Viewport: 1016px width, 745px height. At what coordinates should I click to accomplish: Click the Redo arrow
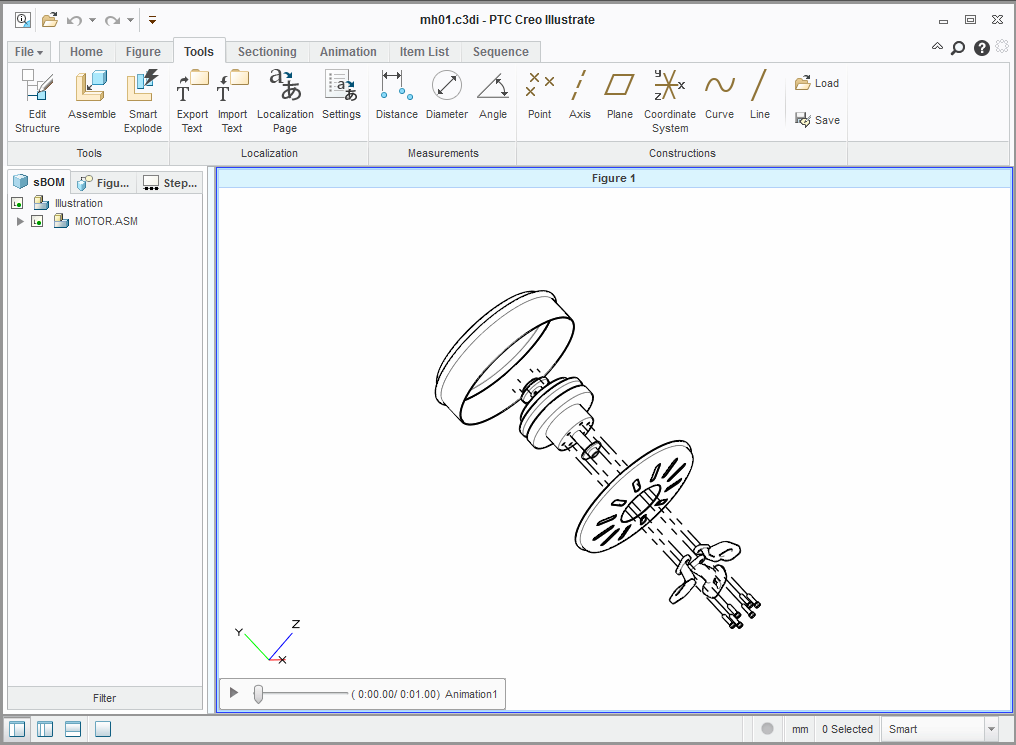click(113, 21)
